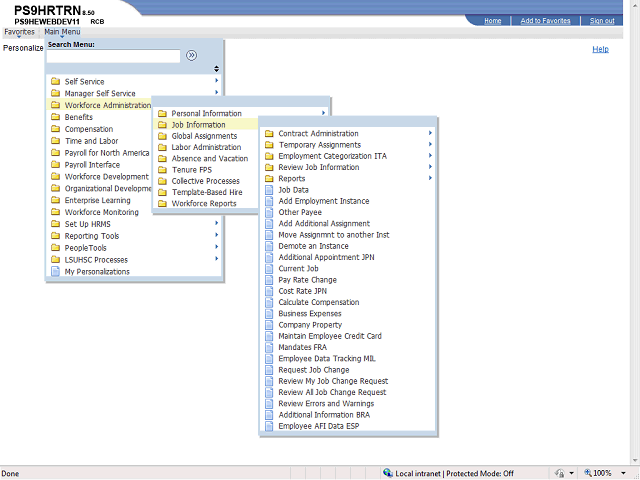Screen dimensions: 640x480
Task: Click the Temporary Assignments folder icon
Action: click(x=269, y=145)
